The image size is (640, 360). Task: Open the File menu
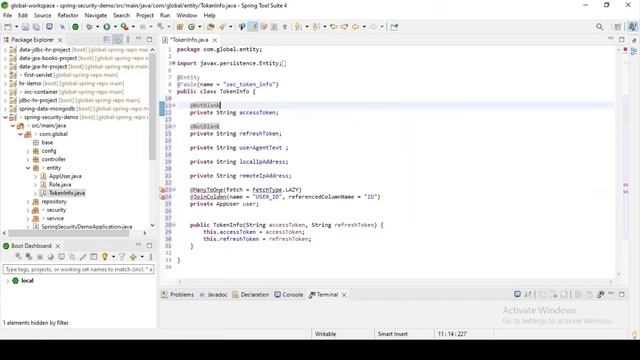pos(7,16)
